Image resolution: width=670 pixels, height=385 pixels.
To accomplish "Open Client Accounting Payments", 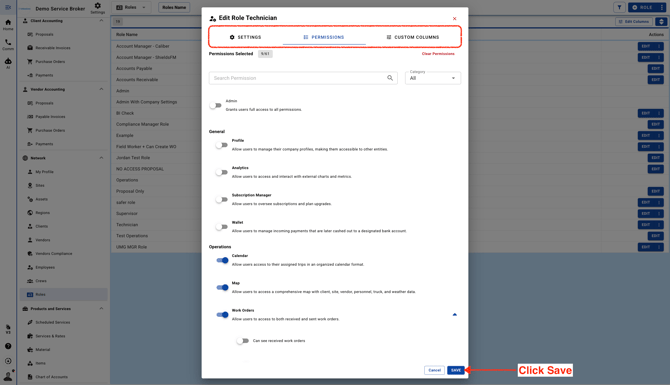I will [x=44, y=75].
